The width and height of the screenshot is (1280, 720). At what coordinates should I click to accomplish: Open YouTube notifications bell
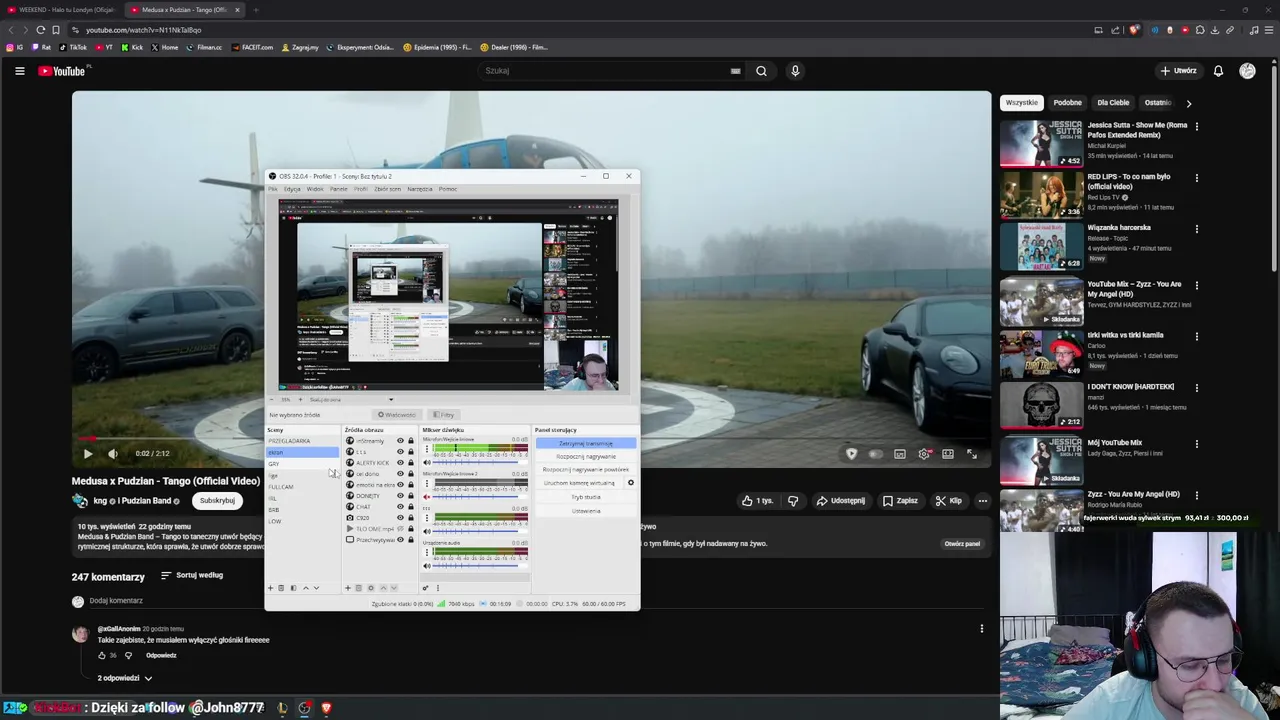(1218, 71)
